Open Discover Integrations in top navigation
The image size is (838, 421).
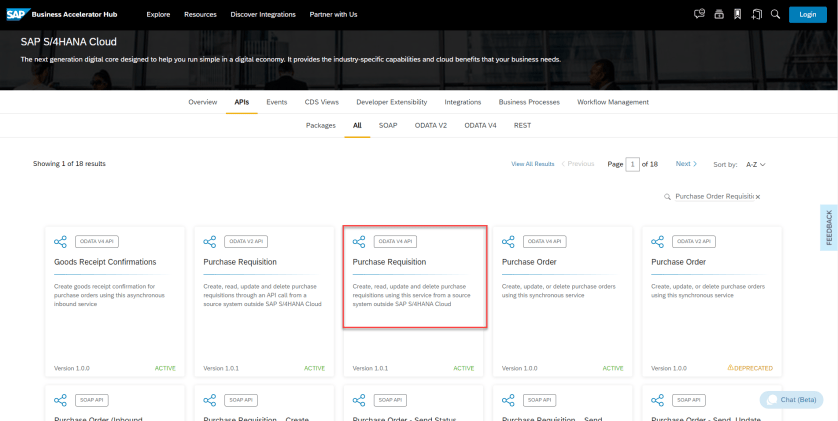coord(263,14)
